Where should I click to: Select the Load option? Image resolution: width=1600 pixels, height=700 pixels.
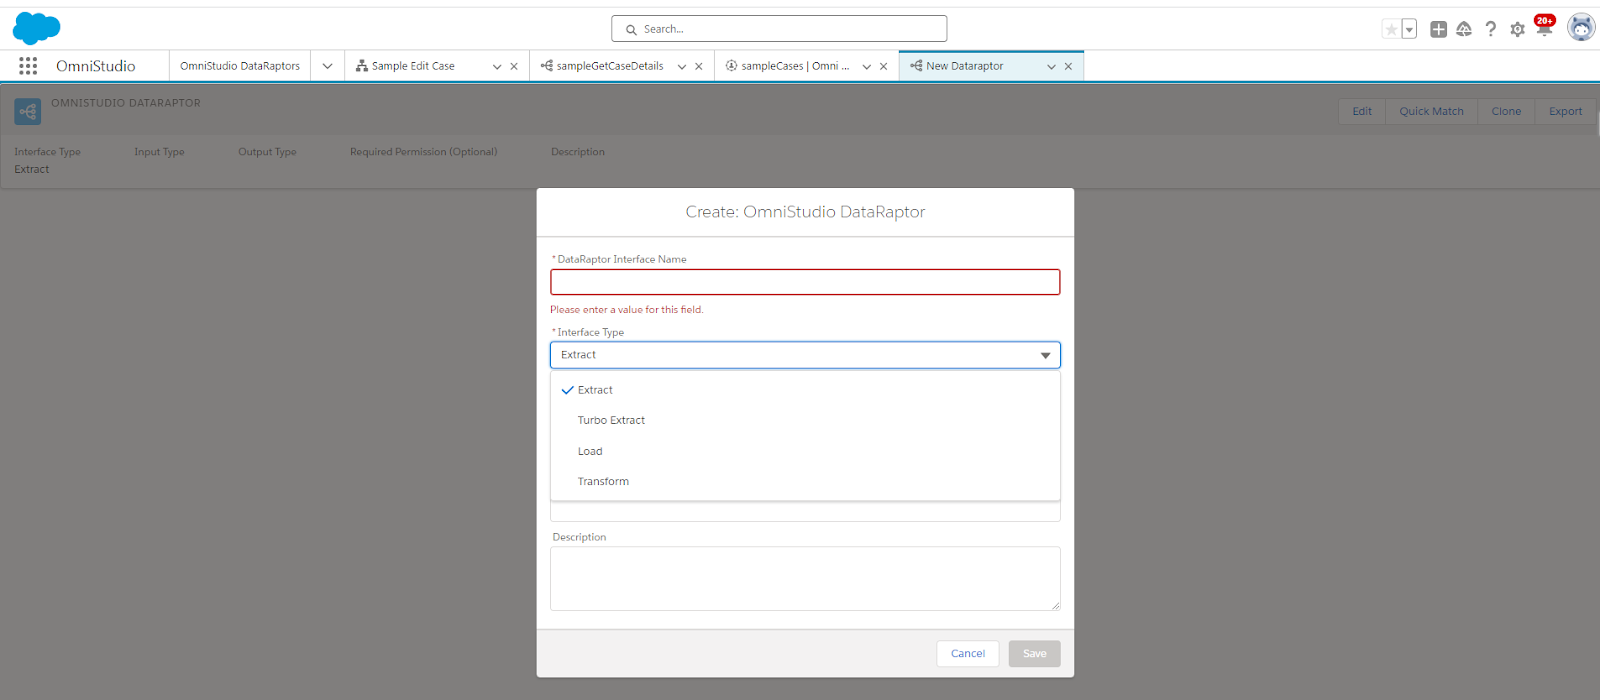point(805,451)
